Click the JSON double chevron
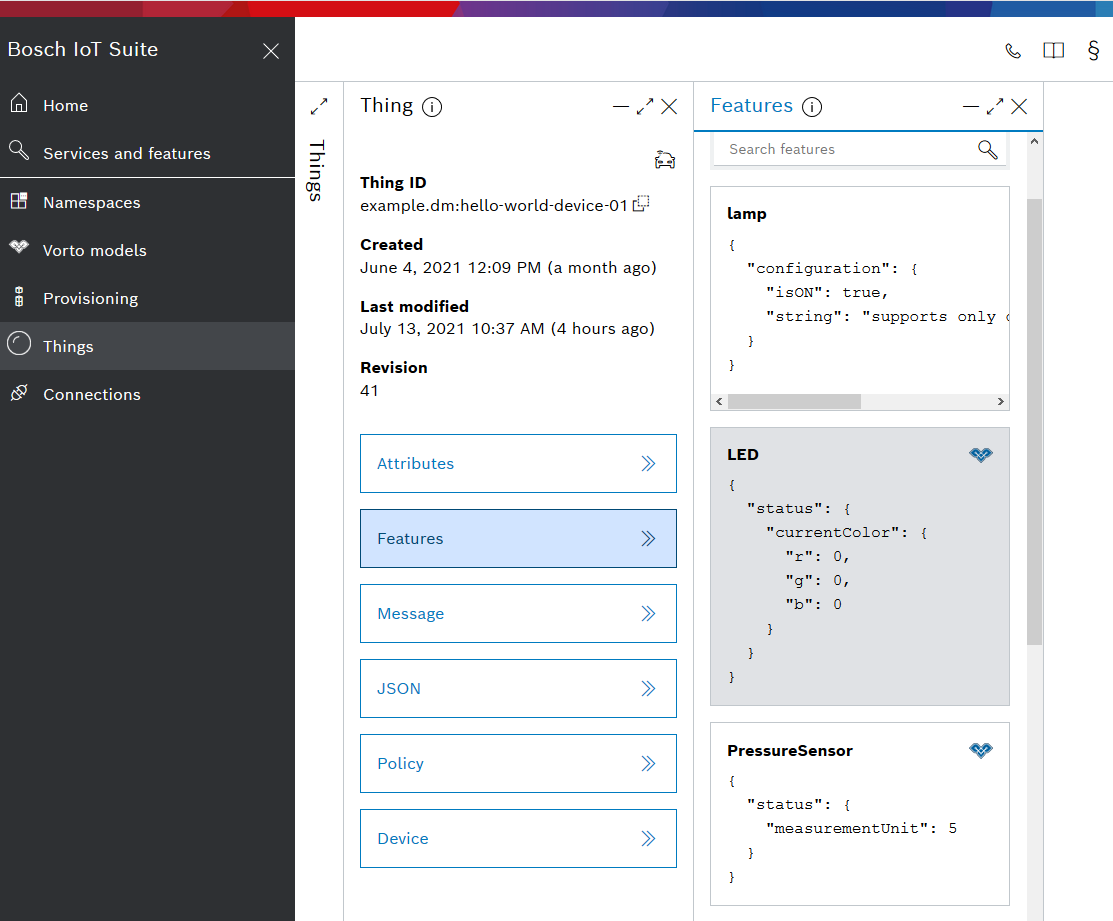This screenshot has height=921, width=1113. (648, 688)
